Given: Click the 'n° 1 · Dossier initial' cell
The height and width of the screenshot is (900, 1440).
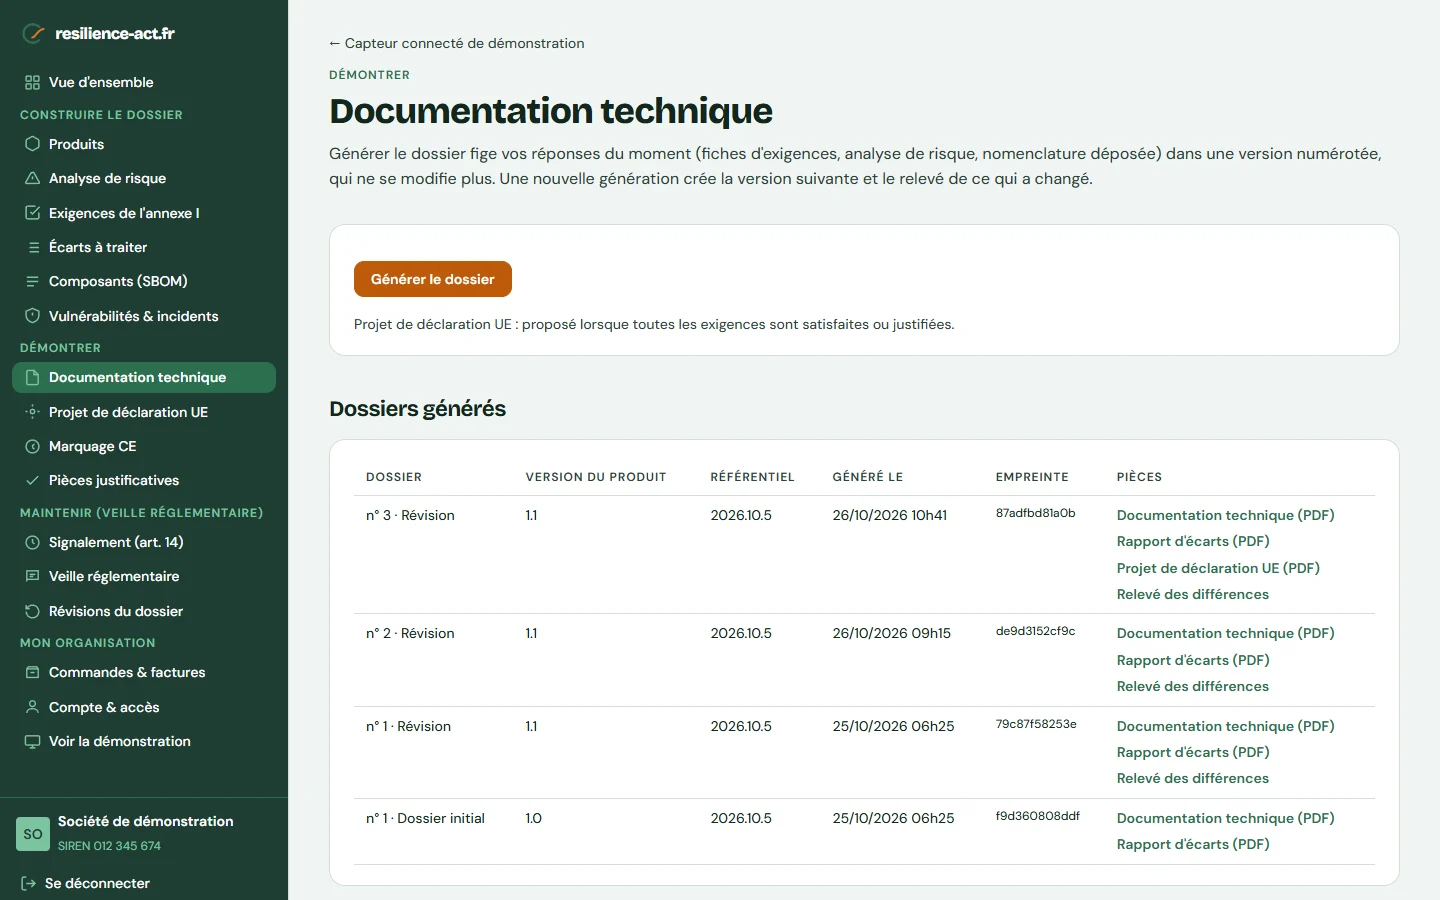Looking at the screenshot, I should pyautogui.click(x=425, y=818).
